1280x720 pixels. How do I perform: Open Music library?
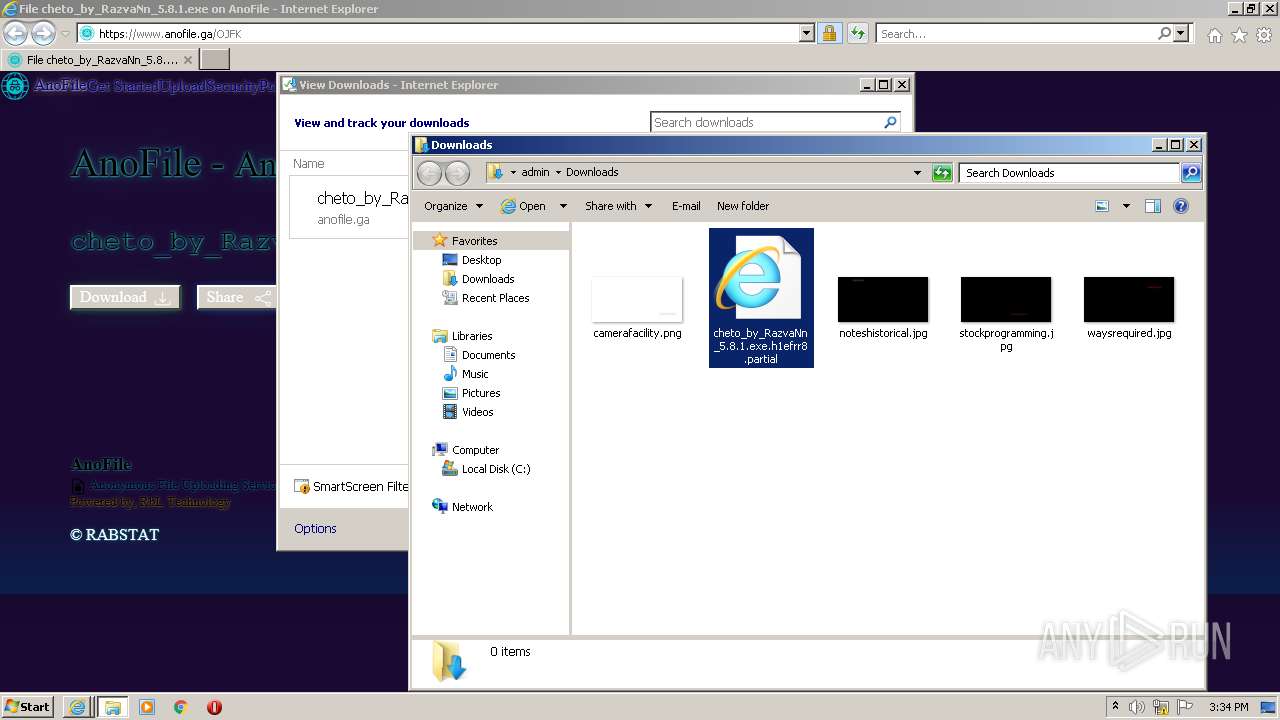click(x=474, y=374)
